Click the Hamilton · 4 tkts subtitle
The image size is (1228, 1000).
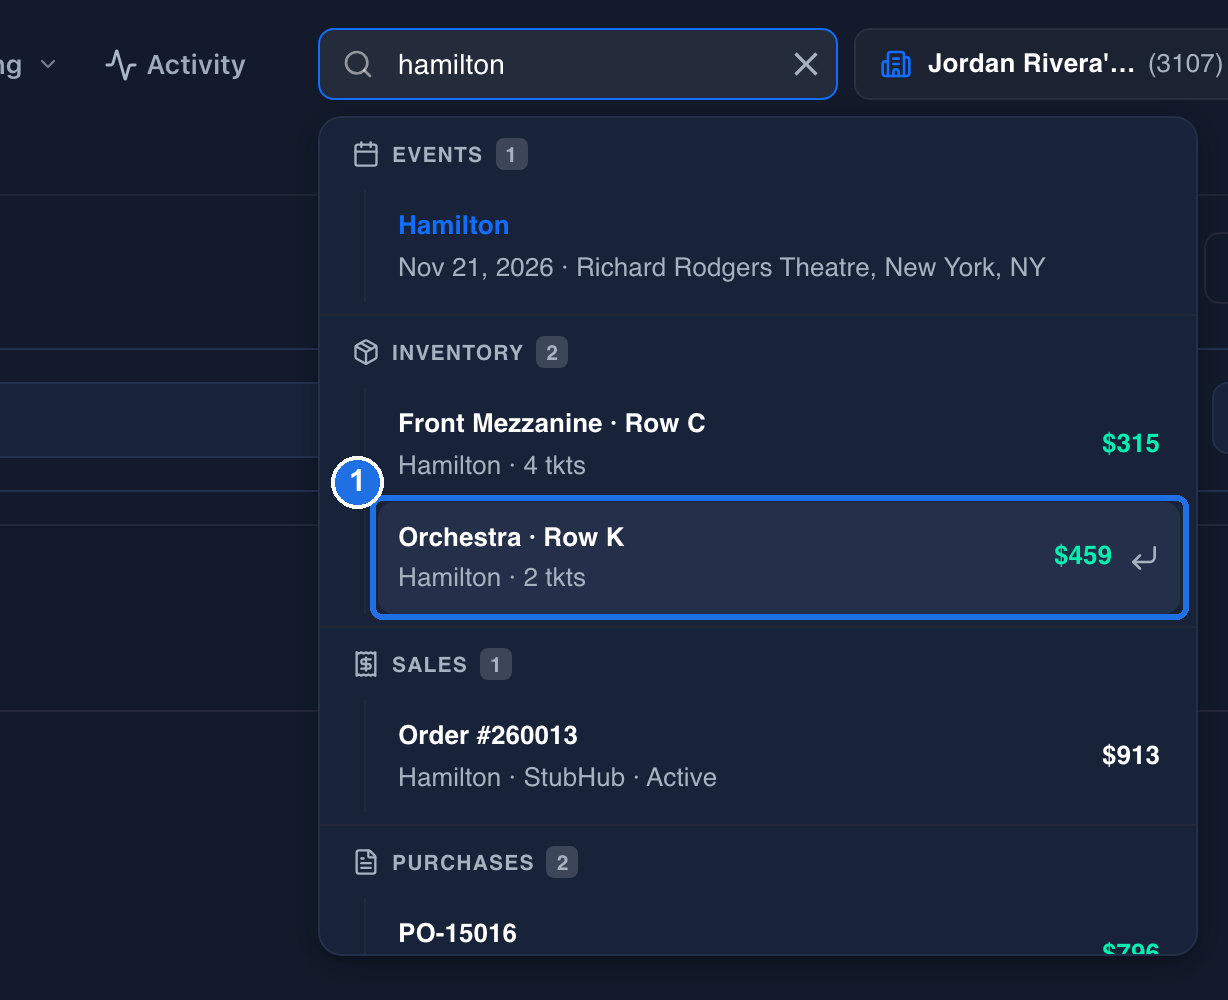(x=492, y=466)
